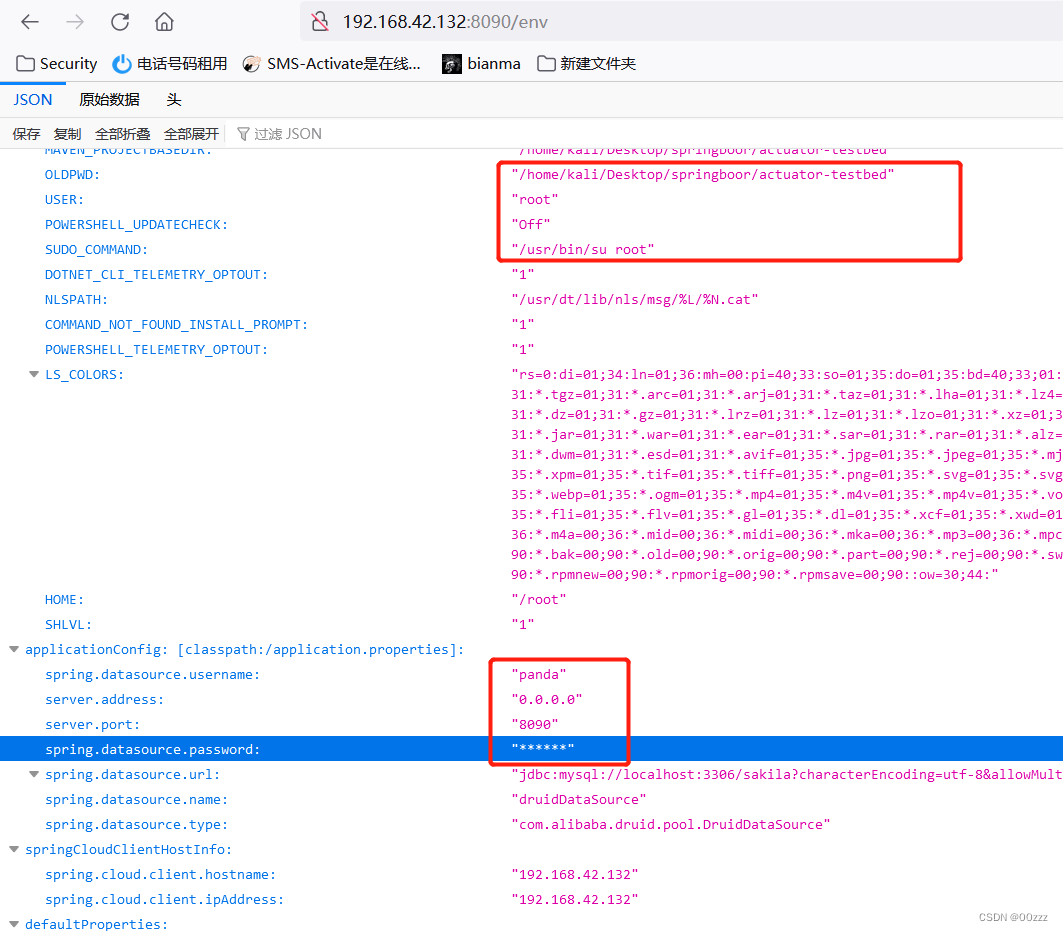Click the 复制 button

click(x=67, y=134)
